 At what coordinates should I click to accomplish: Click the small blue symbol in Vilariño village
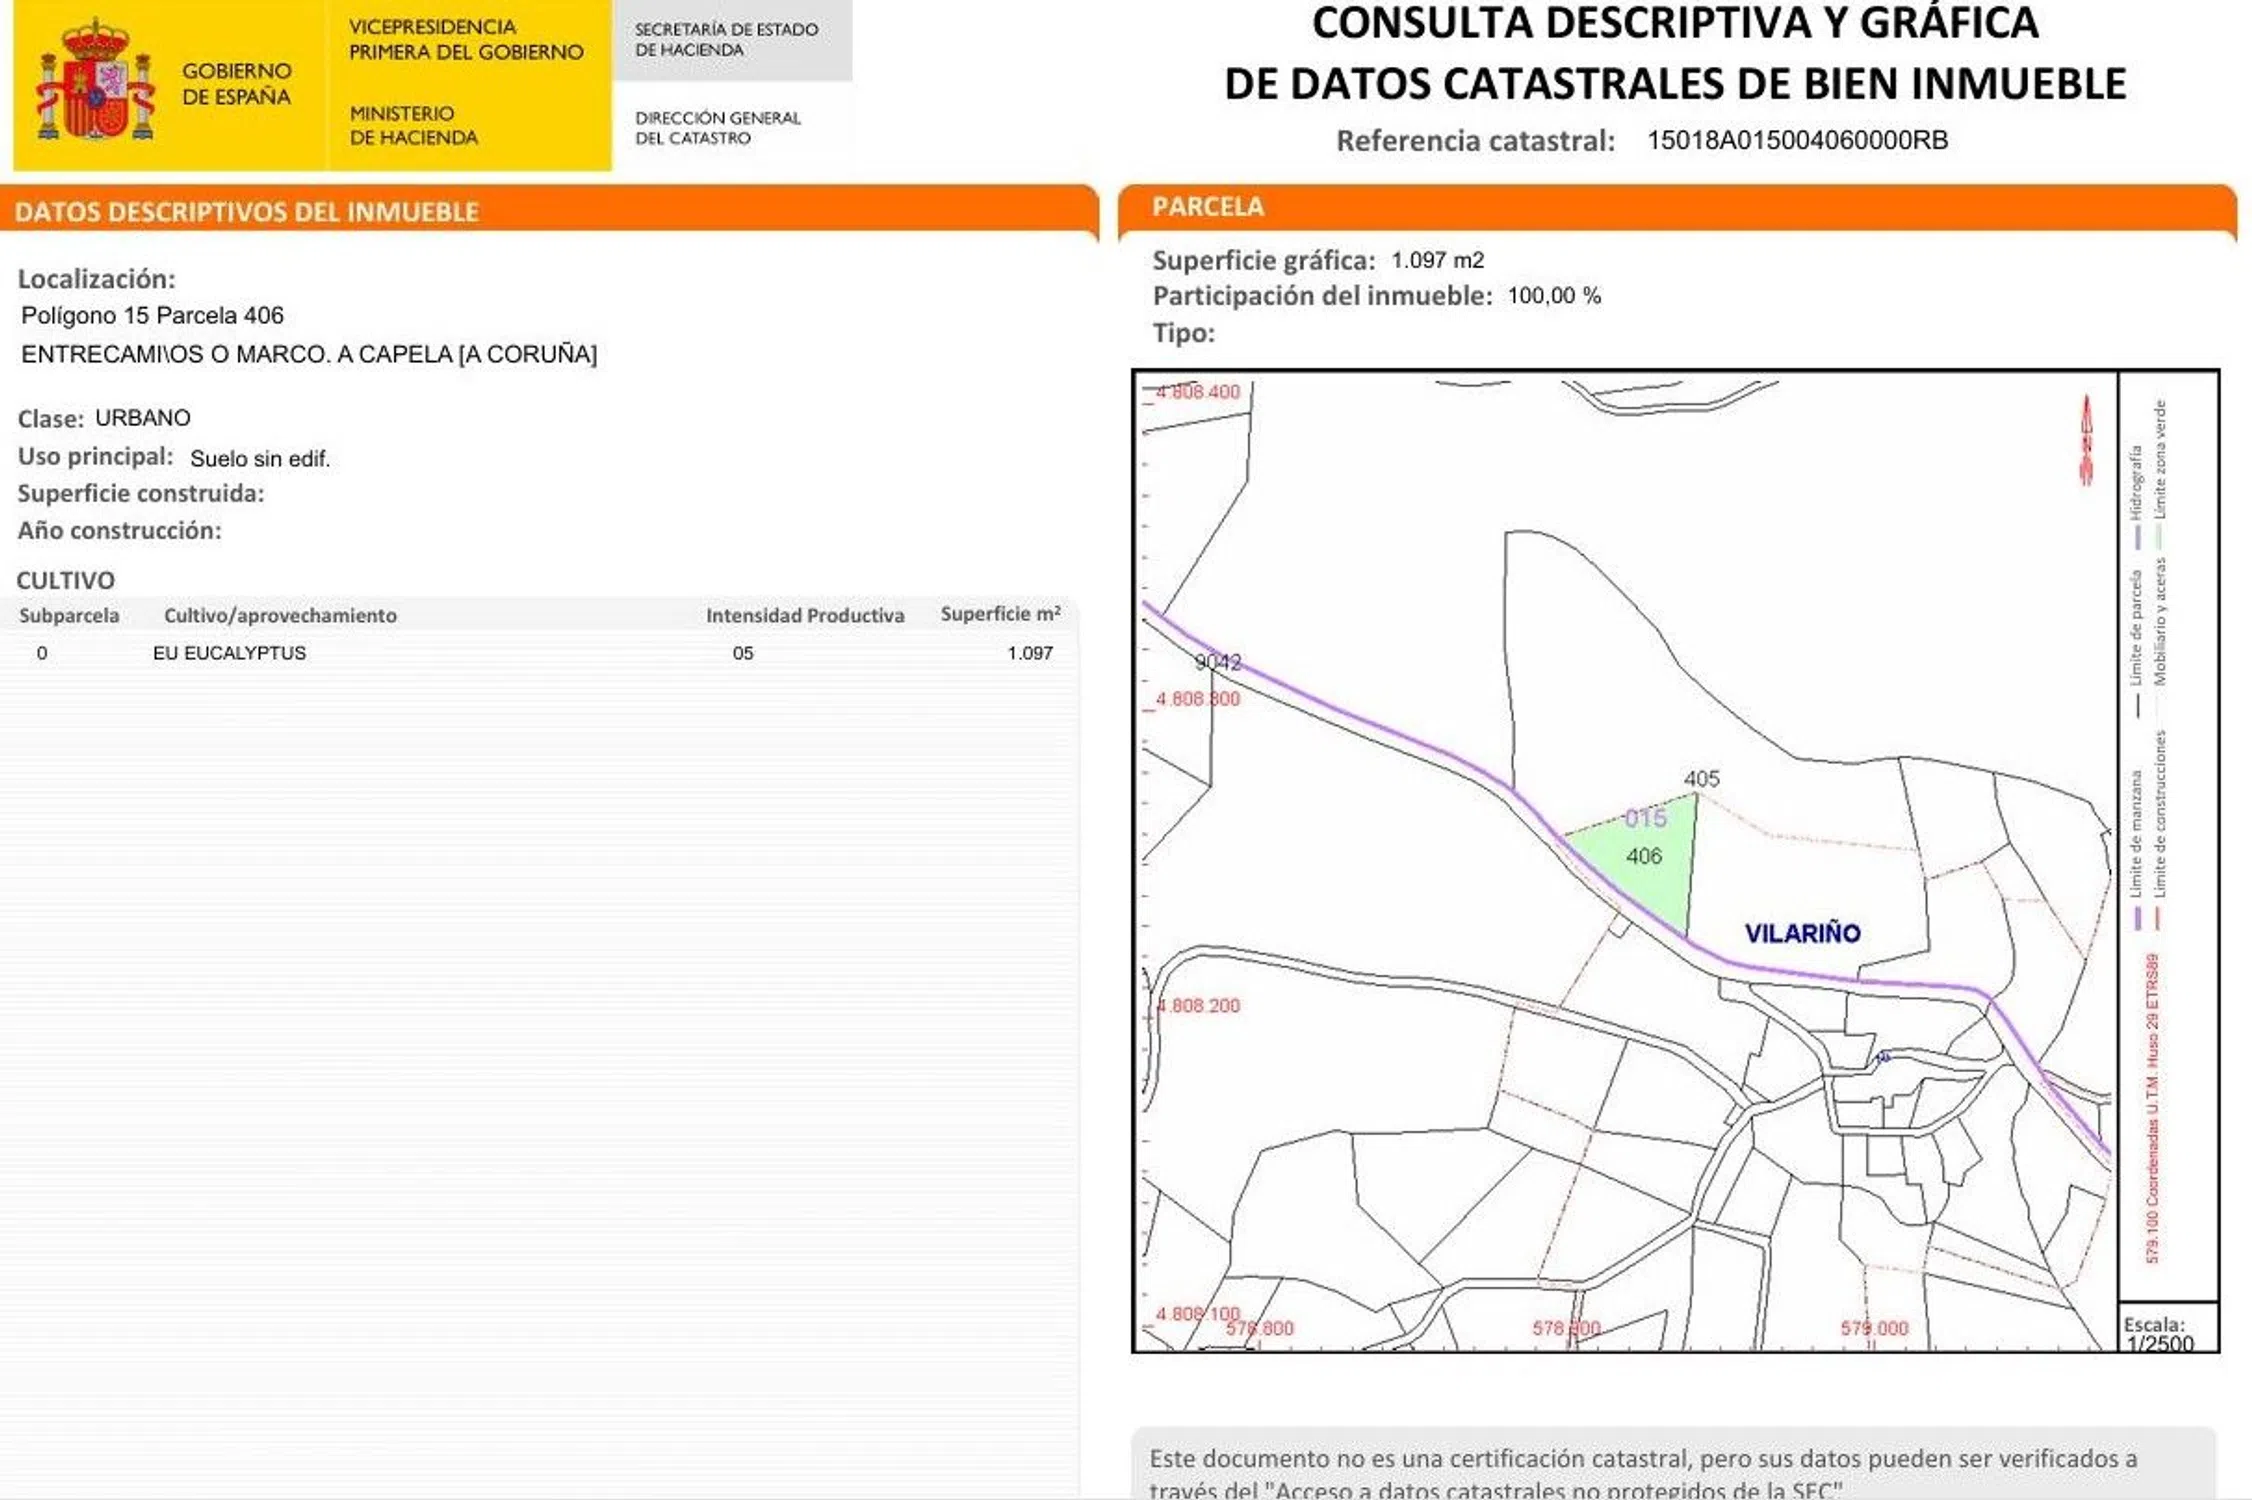click(1883, 1057)
